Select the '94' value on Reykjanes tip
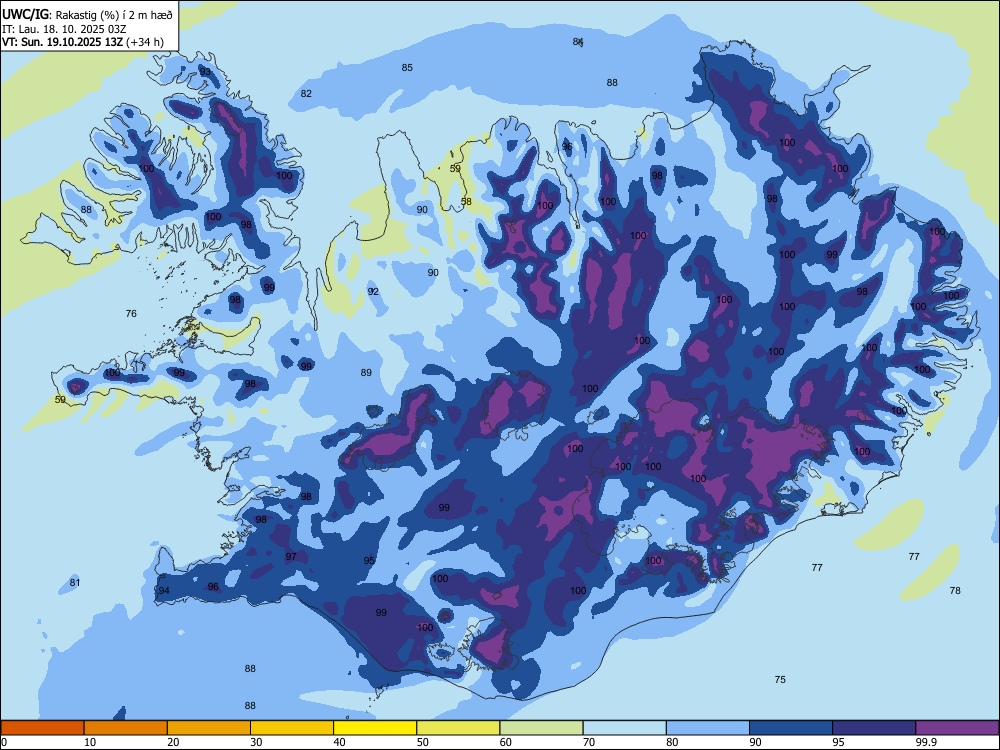This screenshot has height=750, width=1000. click(x=164, y=591)
